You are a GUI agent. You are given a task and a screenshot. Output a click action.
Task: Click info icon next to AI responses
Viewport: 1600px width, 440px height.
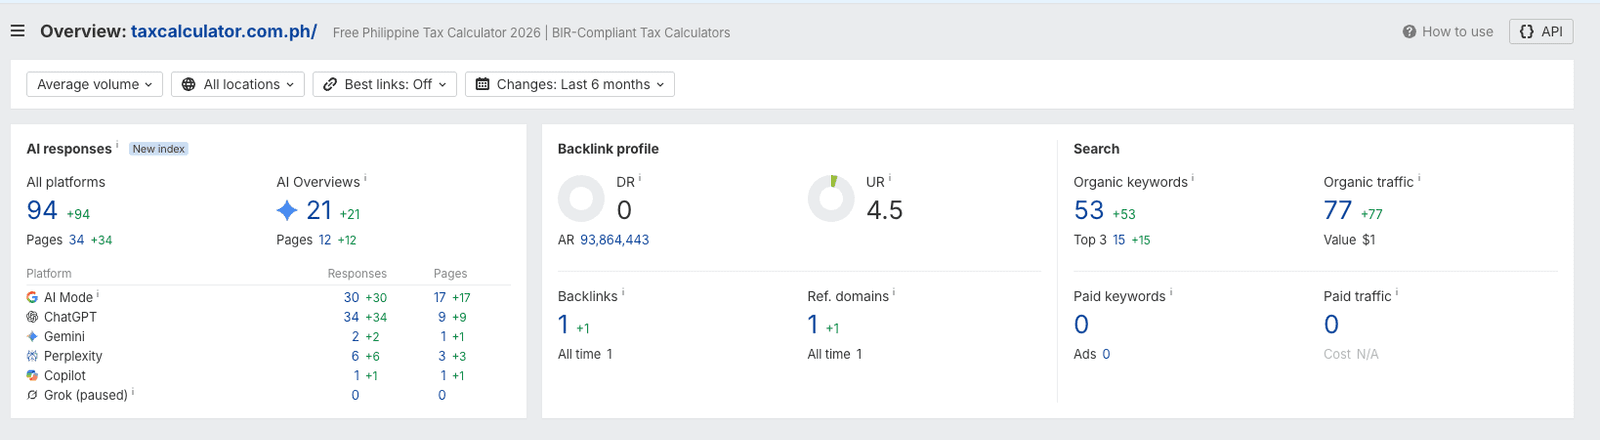[117, 145]
